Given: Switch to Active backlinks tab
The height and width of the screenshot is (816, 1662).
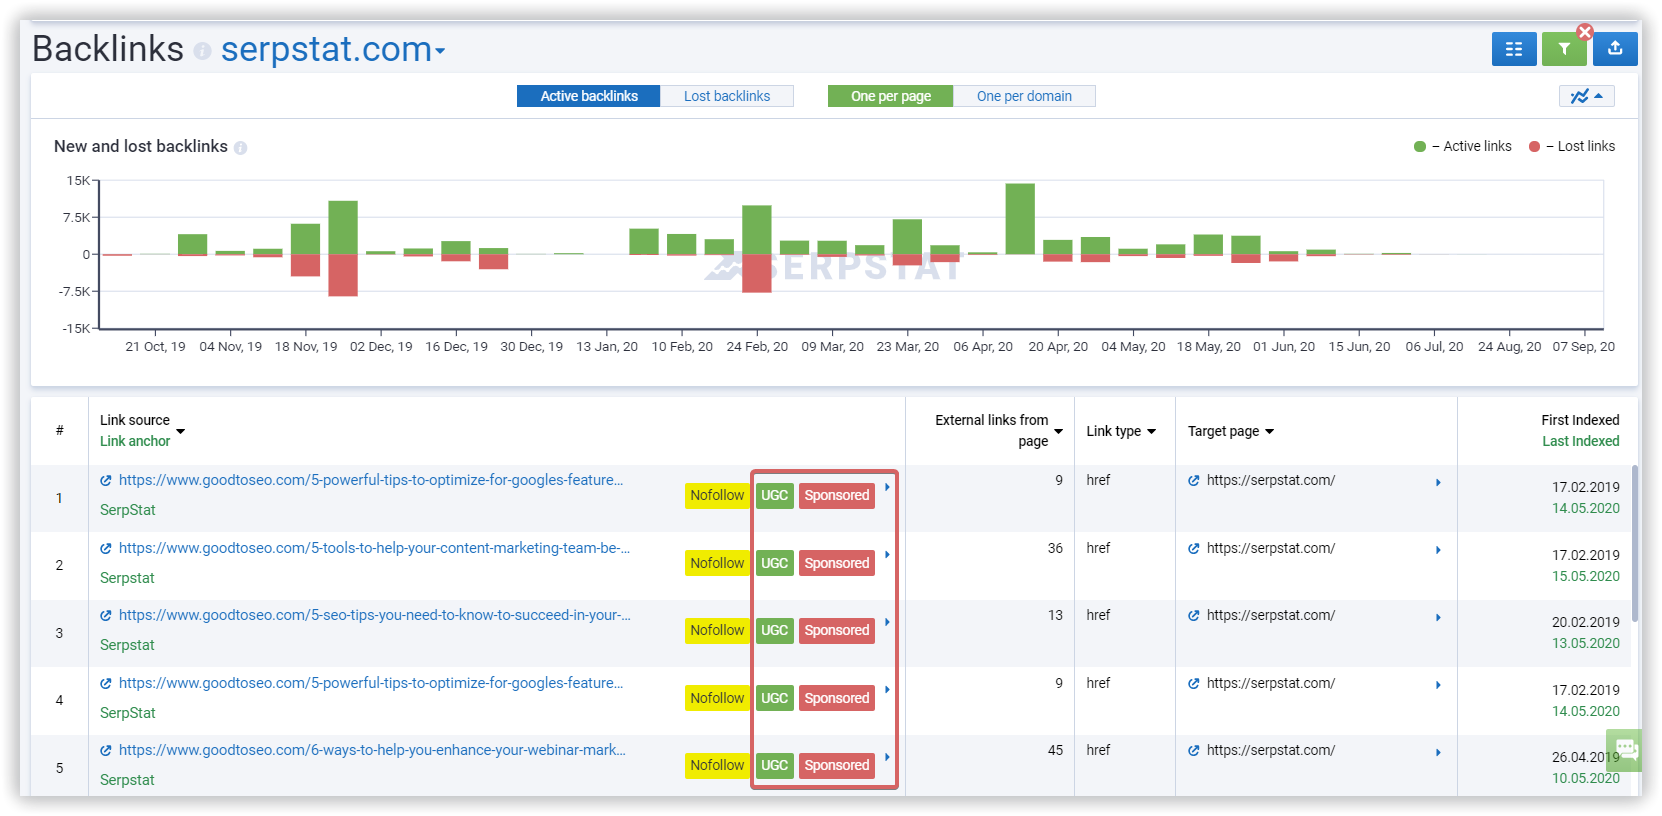Looking at the screenshot, I should pos(589,96).
